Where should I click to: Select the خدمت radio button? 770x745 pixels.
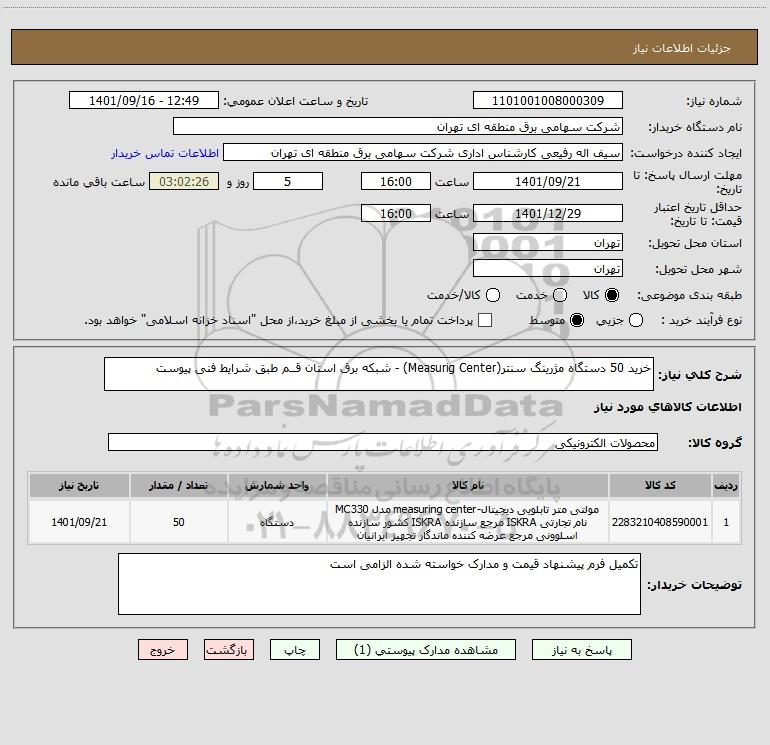[560, 295]
